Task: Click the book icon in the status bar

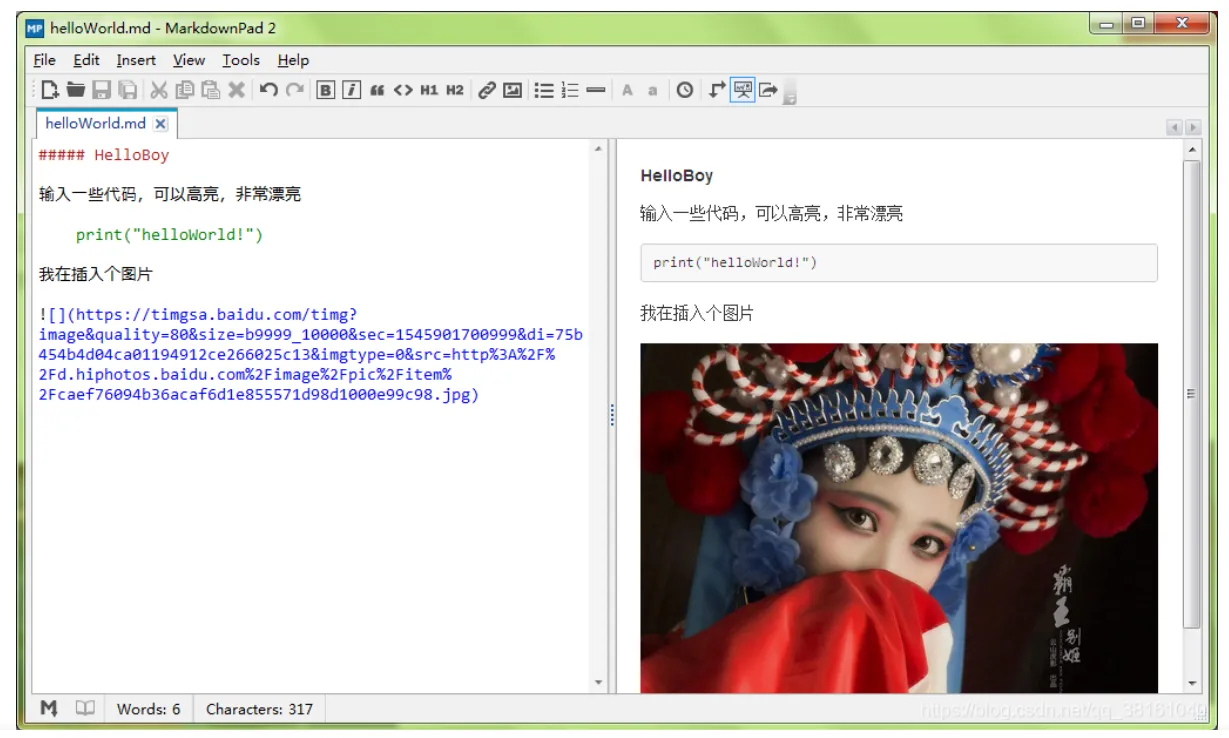Action: point(86,708)
